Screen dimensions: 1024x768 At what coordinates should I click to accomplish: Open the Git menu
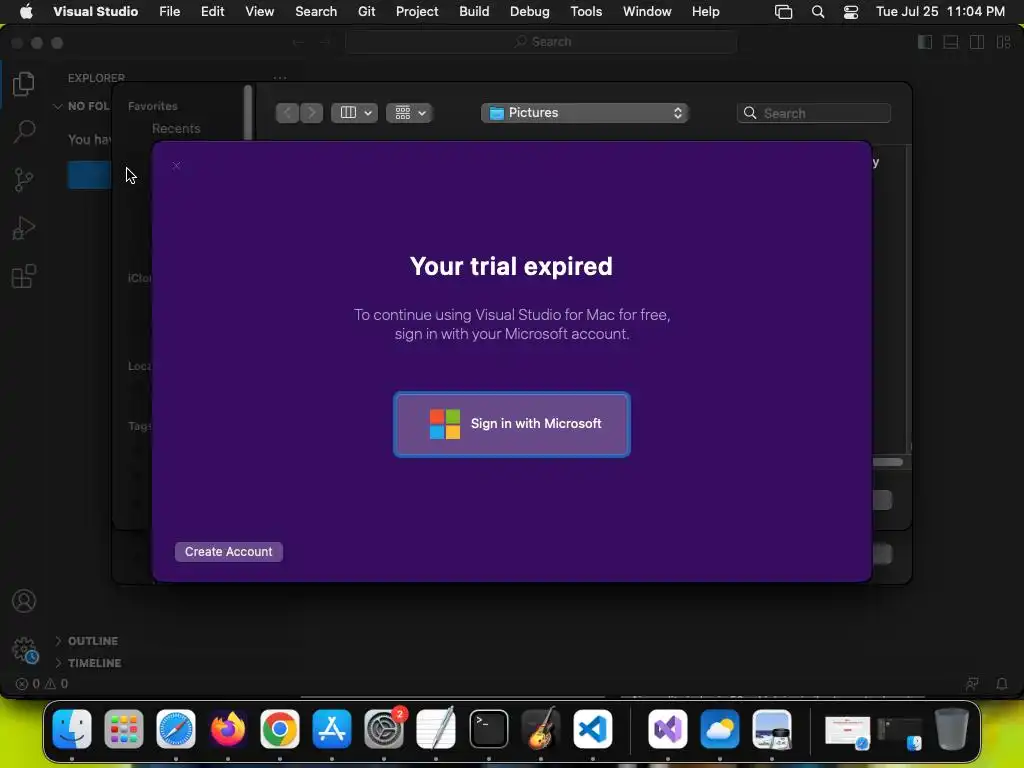click(366, 12)
